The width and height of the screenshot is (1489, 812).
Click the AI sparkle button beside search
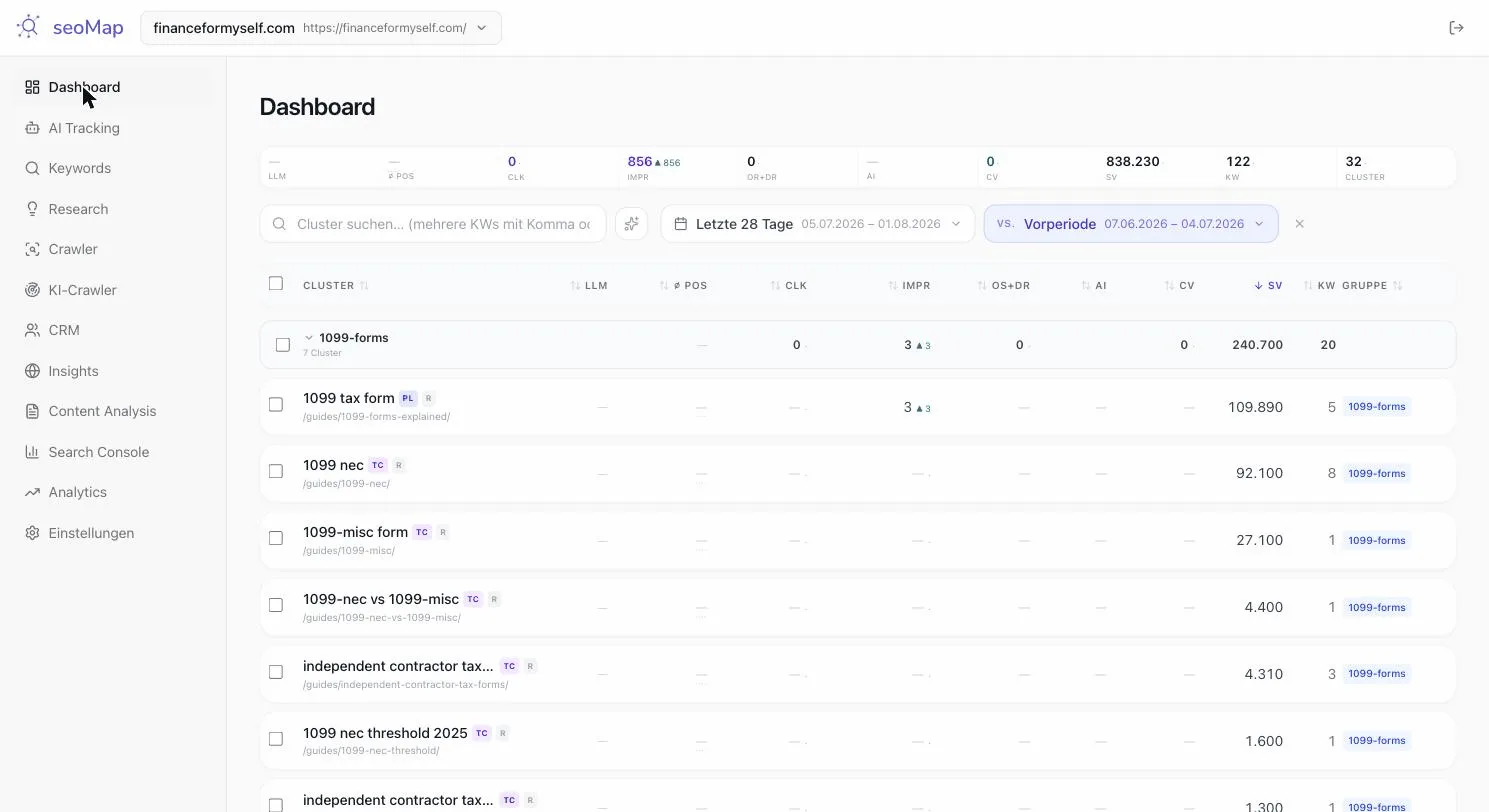click(631, 224)
